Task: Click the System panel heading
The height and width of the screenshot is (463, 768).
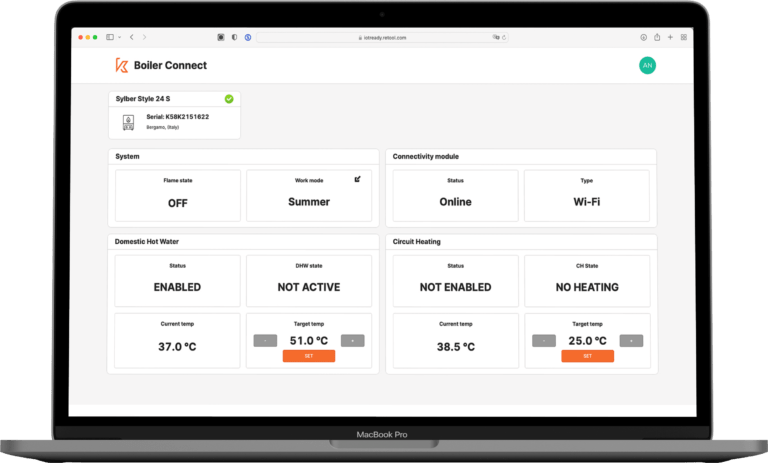Action: click(x=127, y=156)
